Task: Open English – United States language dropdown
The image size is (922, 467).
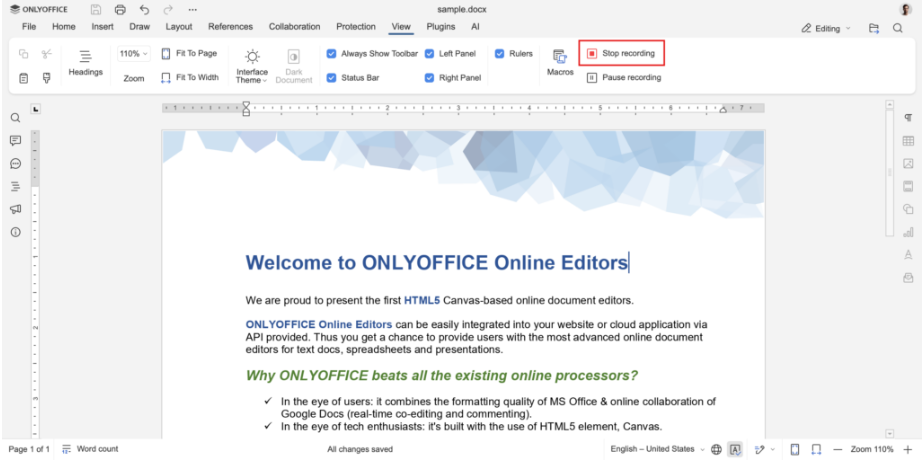Action: pyautogui.click(x=657, y=449)
